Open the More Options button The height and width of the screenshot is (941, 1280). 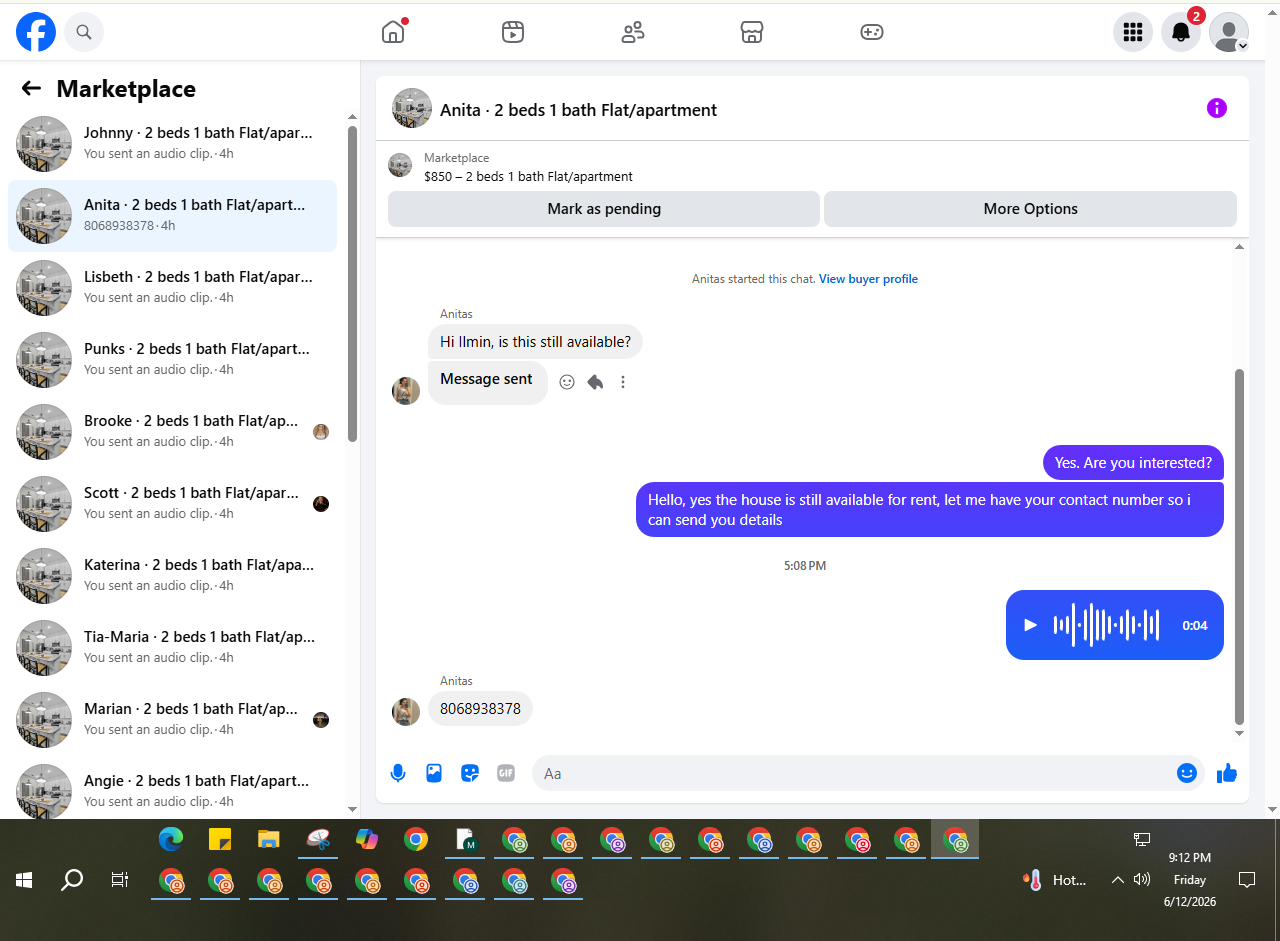pos(1030,209)
